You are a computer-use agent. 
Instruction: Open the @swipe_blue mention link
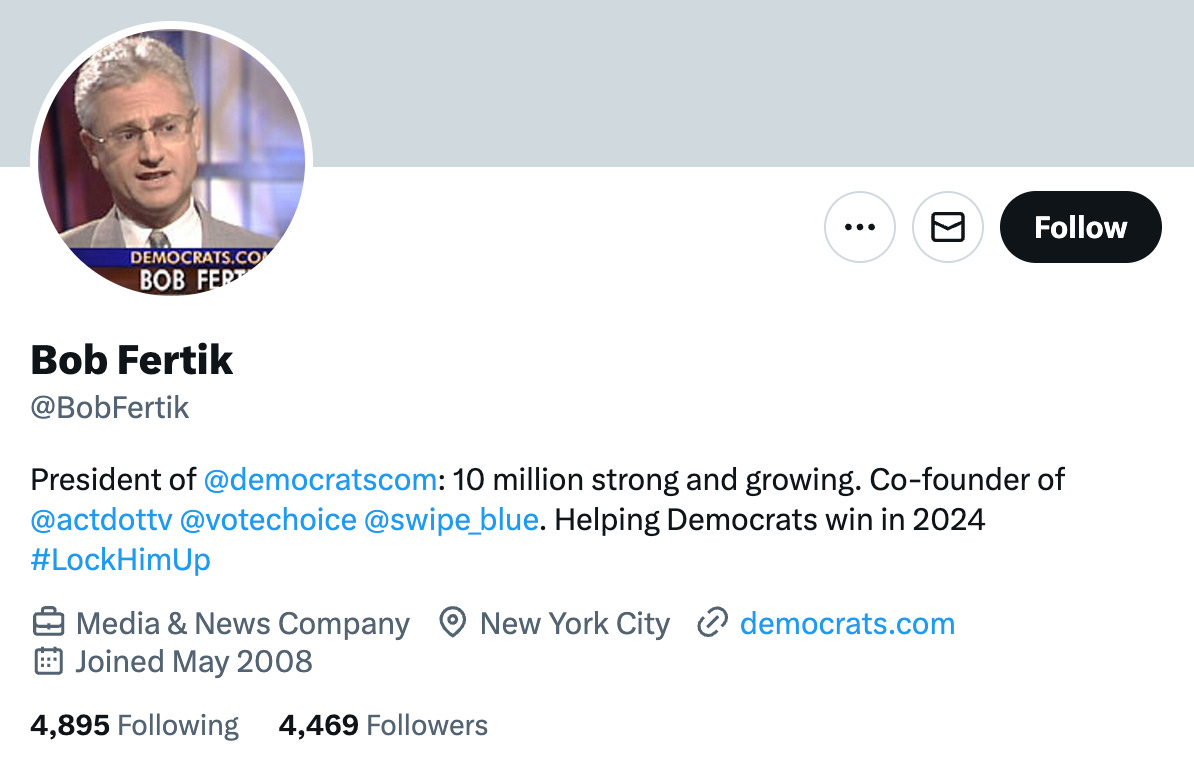451,519
